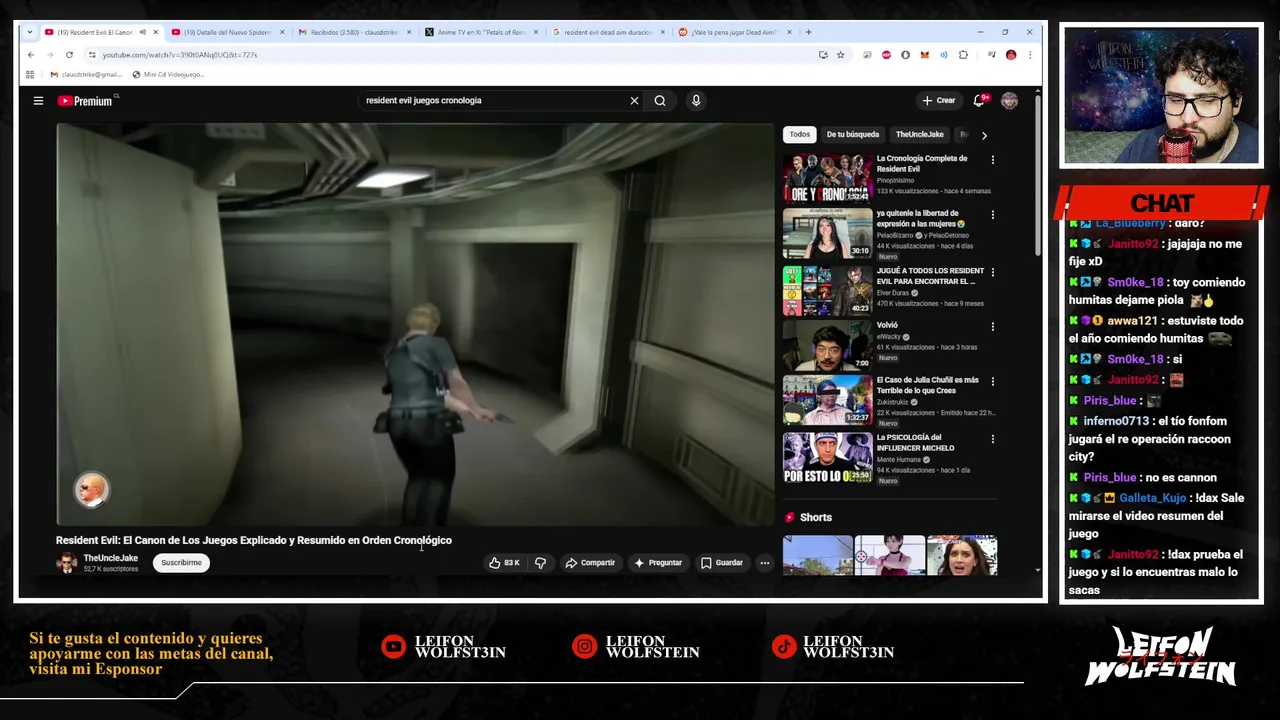
Task: Select the Todos filter chip
Action: click(800, 134)
